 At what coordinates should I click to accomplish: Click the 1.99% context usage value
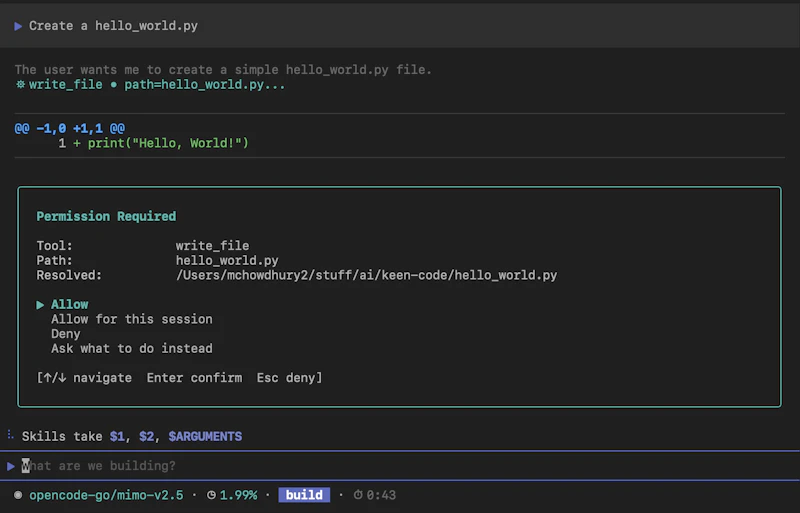(x=238, y=495)
